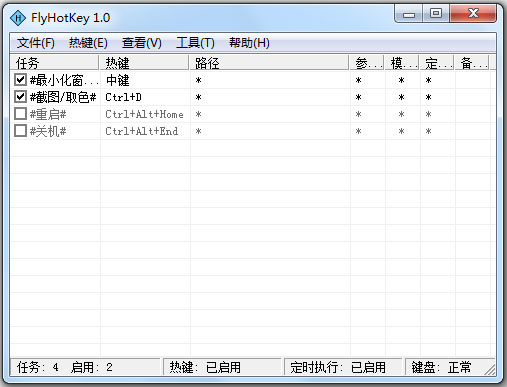Select the #关机# task name

pos(48,131)
